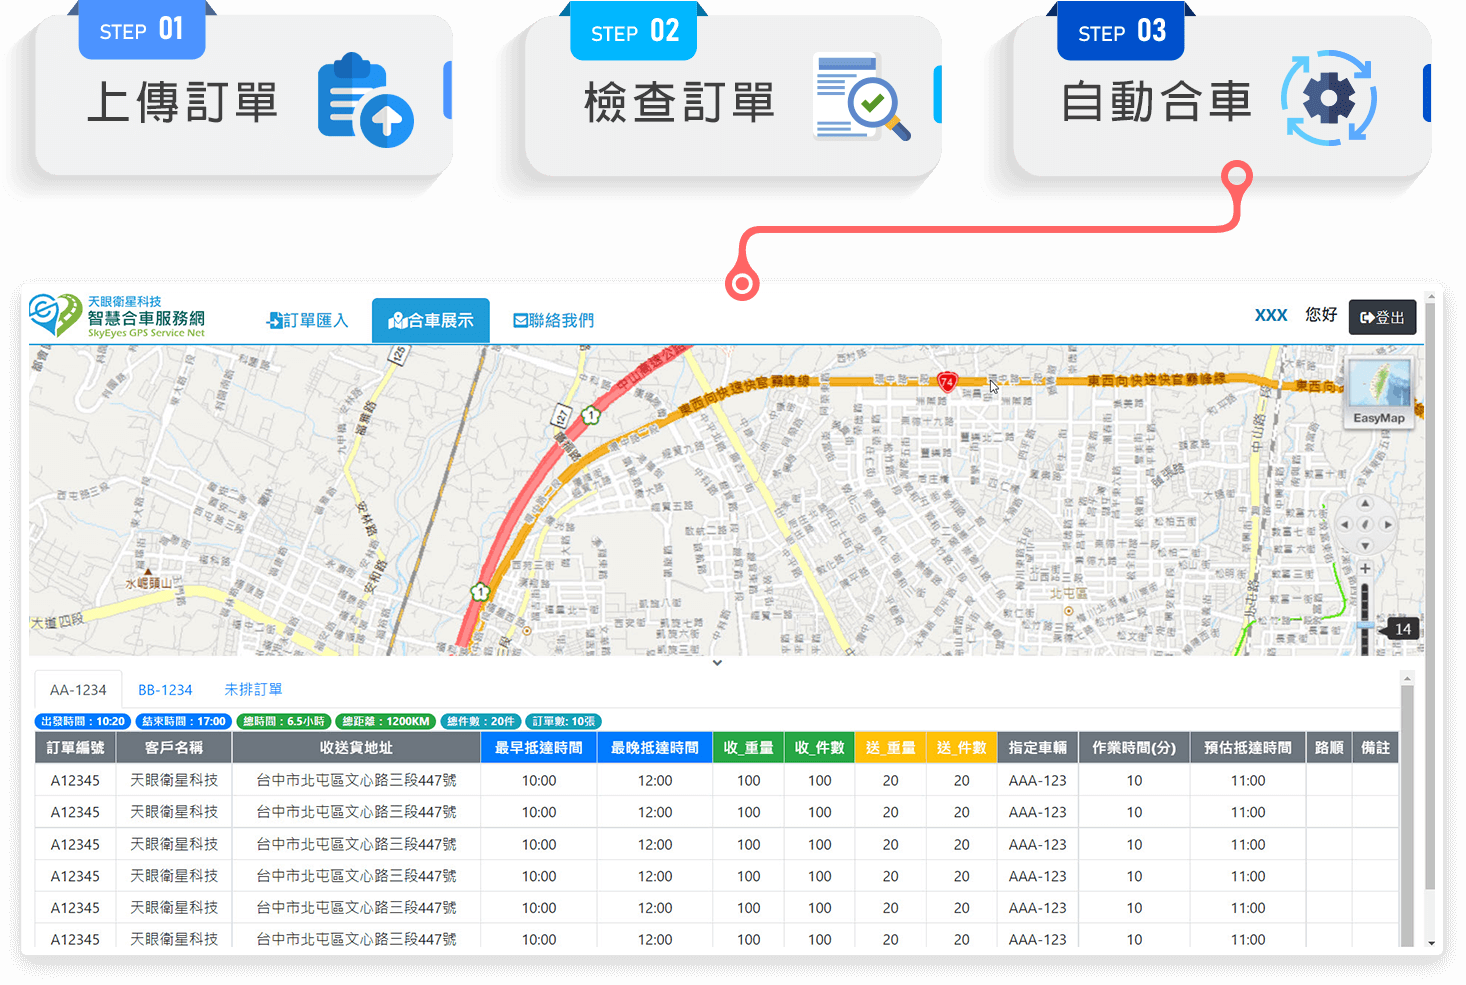
Task: Click the auto carpool gear icon
Action: click(1329, 98)
